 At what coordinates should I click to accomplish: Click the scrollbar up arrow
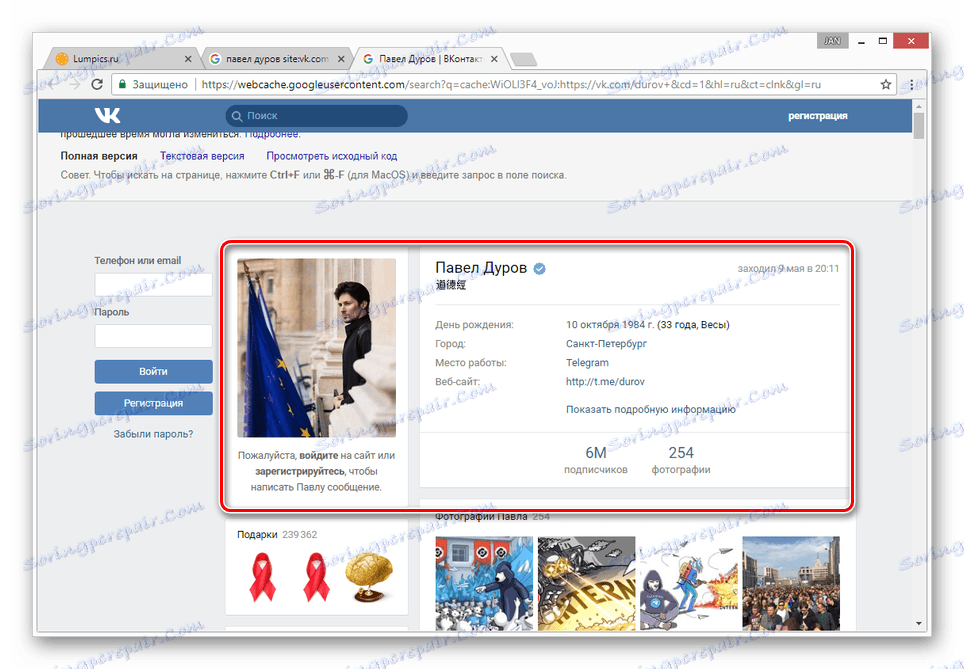pyautogui.click(x=919, y=106)
